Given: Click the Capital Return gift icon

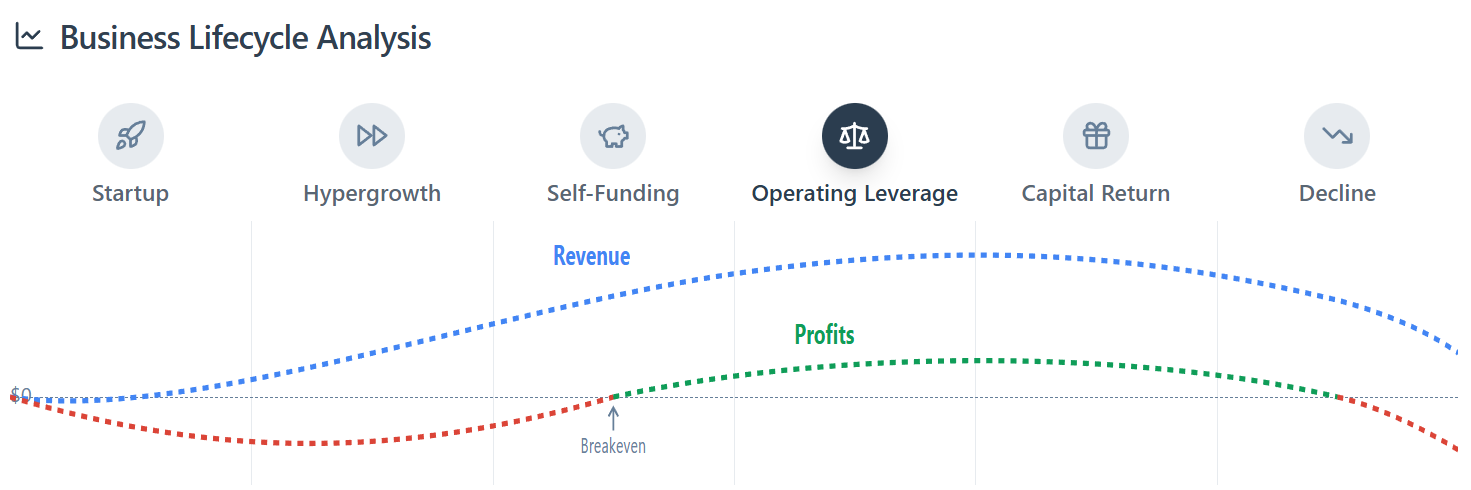Looking at the screenshot, I should point(1096,136).
